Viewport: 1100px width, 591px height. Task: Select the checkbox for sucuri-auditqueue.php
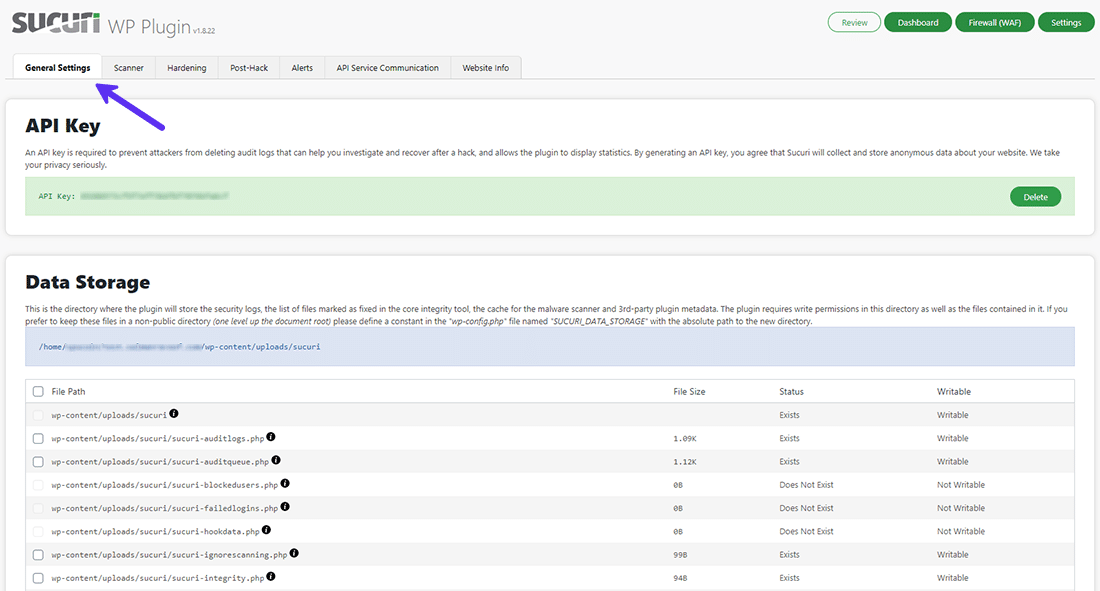[x=38, y=461]
